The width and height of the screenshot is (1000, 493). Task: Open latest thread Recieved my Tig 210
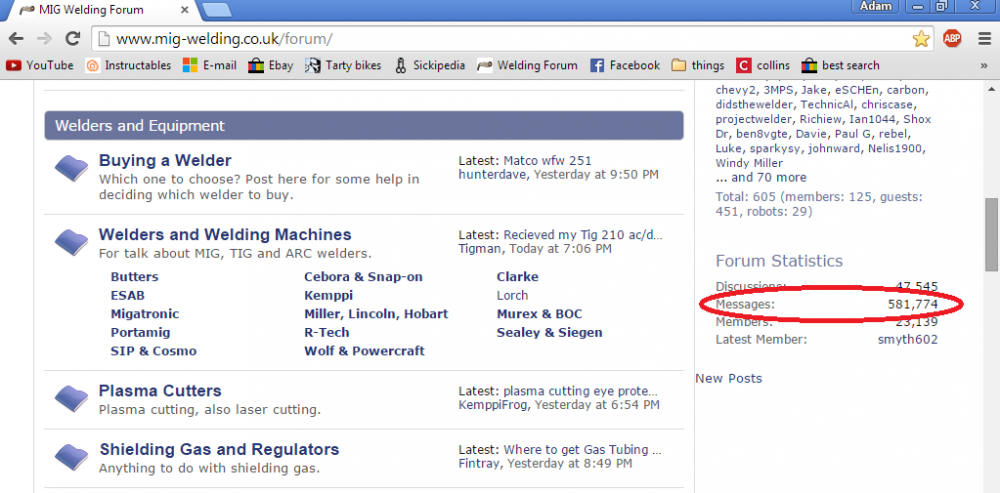click(x=583, y=235)
